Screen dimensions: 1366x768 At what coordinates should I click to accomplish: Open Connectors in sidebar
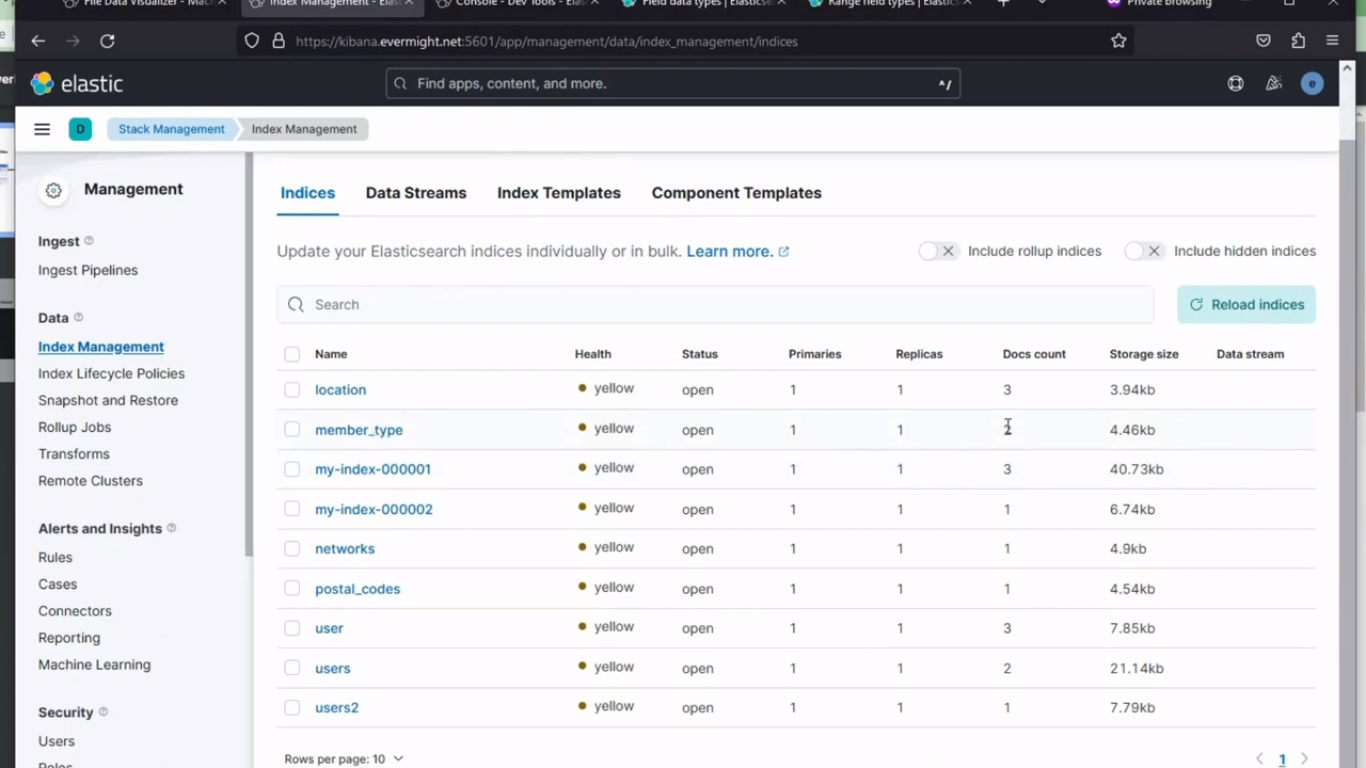75,611
